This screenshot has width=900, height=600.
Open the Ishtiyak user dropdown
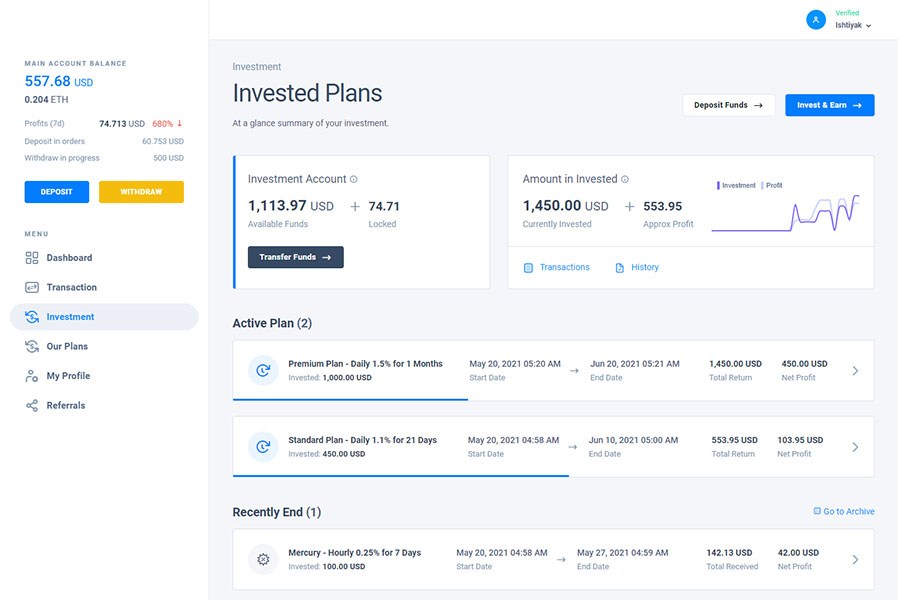point(853,25)
